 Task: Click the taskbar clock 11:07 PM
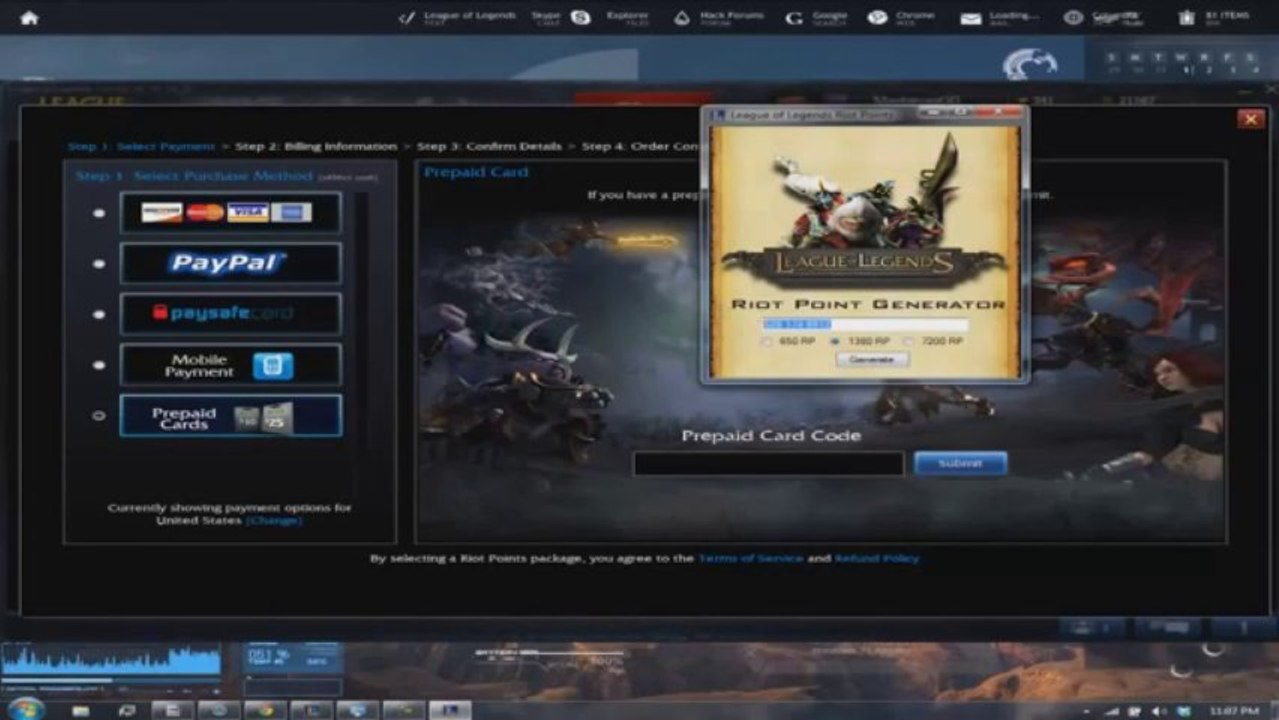[1234, 711]
